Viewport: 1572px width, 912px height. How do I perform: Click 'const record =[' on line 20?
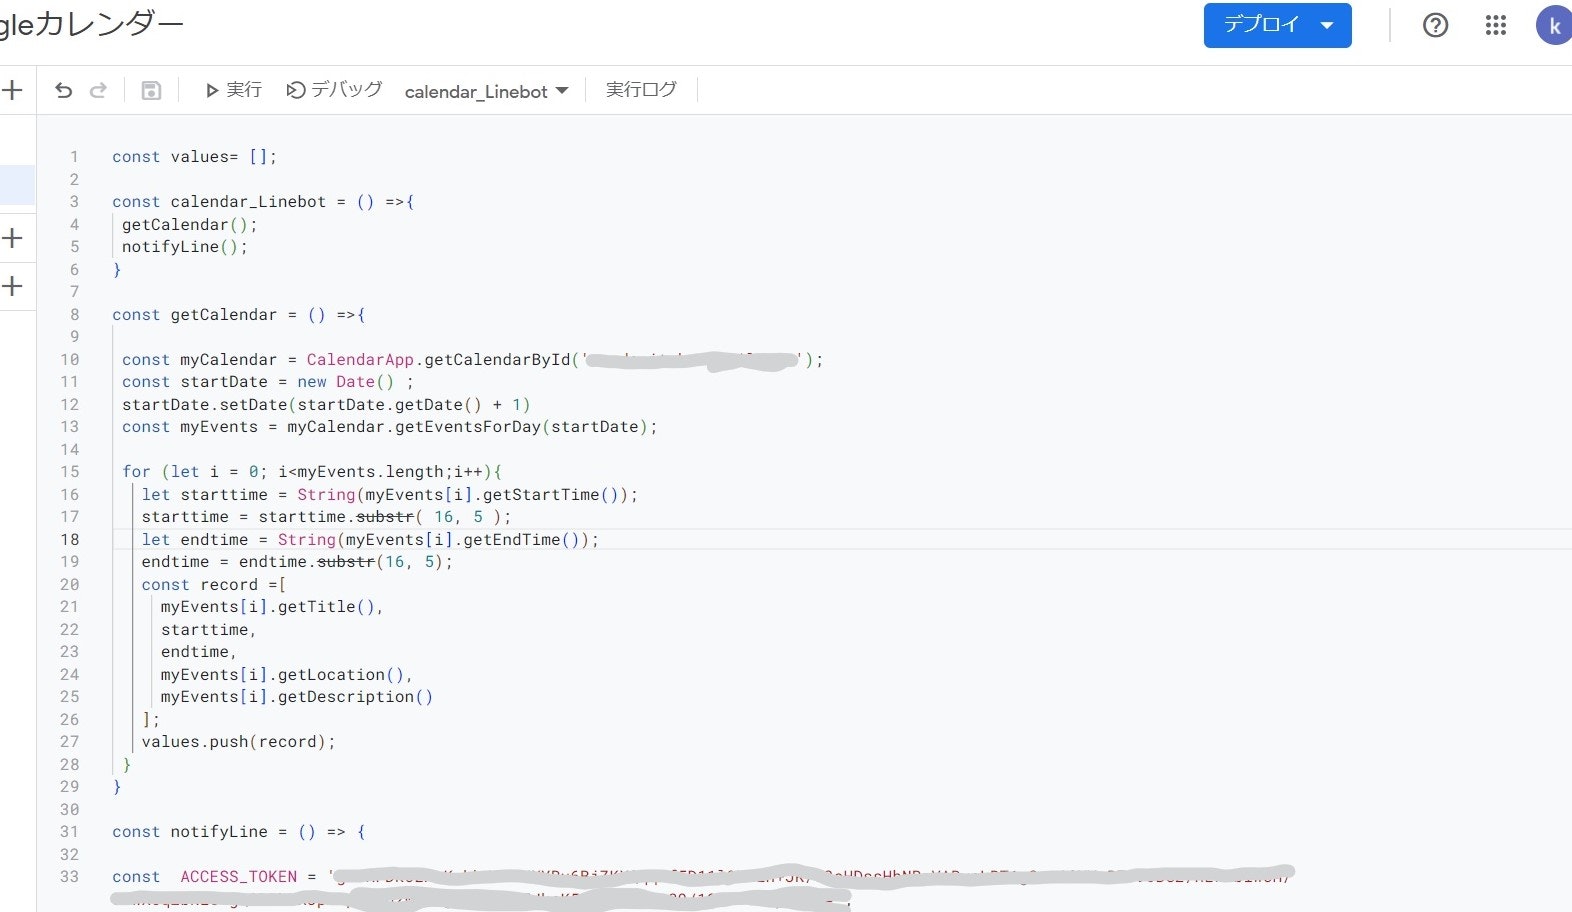214,585
